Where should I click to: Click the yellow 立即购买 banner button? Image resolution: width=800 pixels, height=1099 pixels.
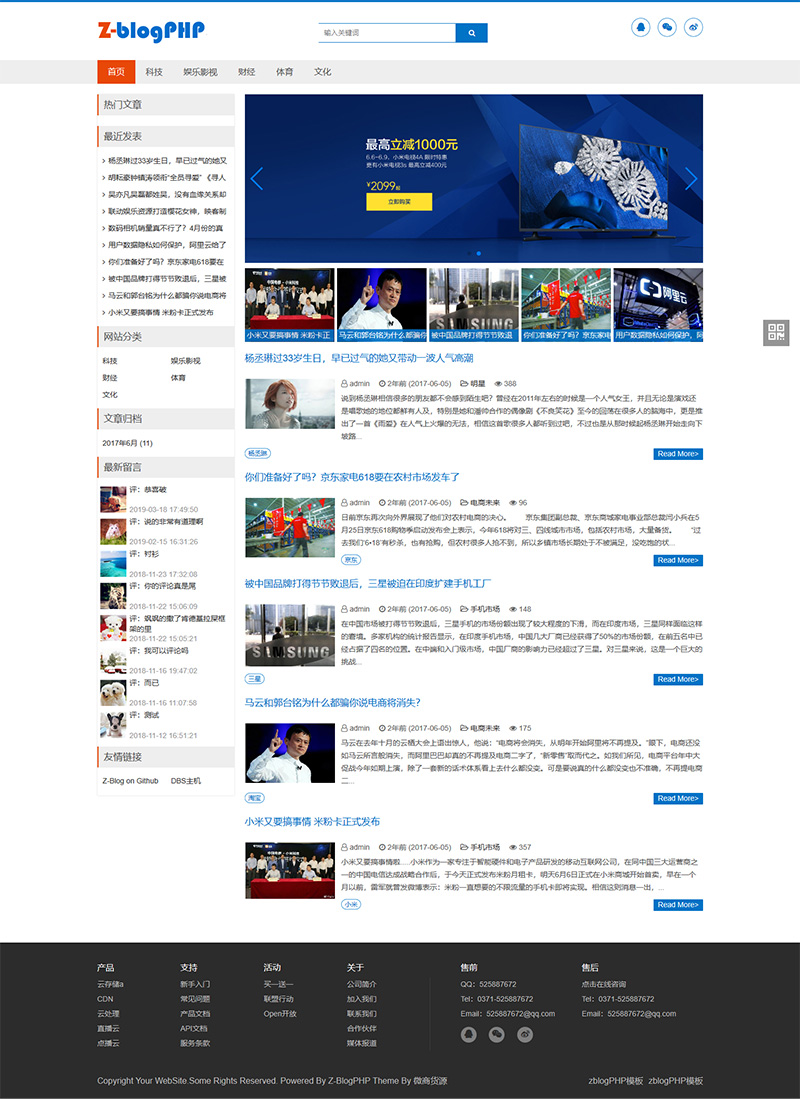click(x=399, y=202)
